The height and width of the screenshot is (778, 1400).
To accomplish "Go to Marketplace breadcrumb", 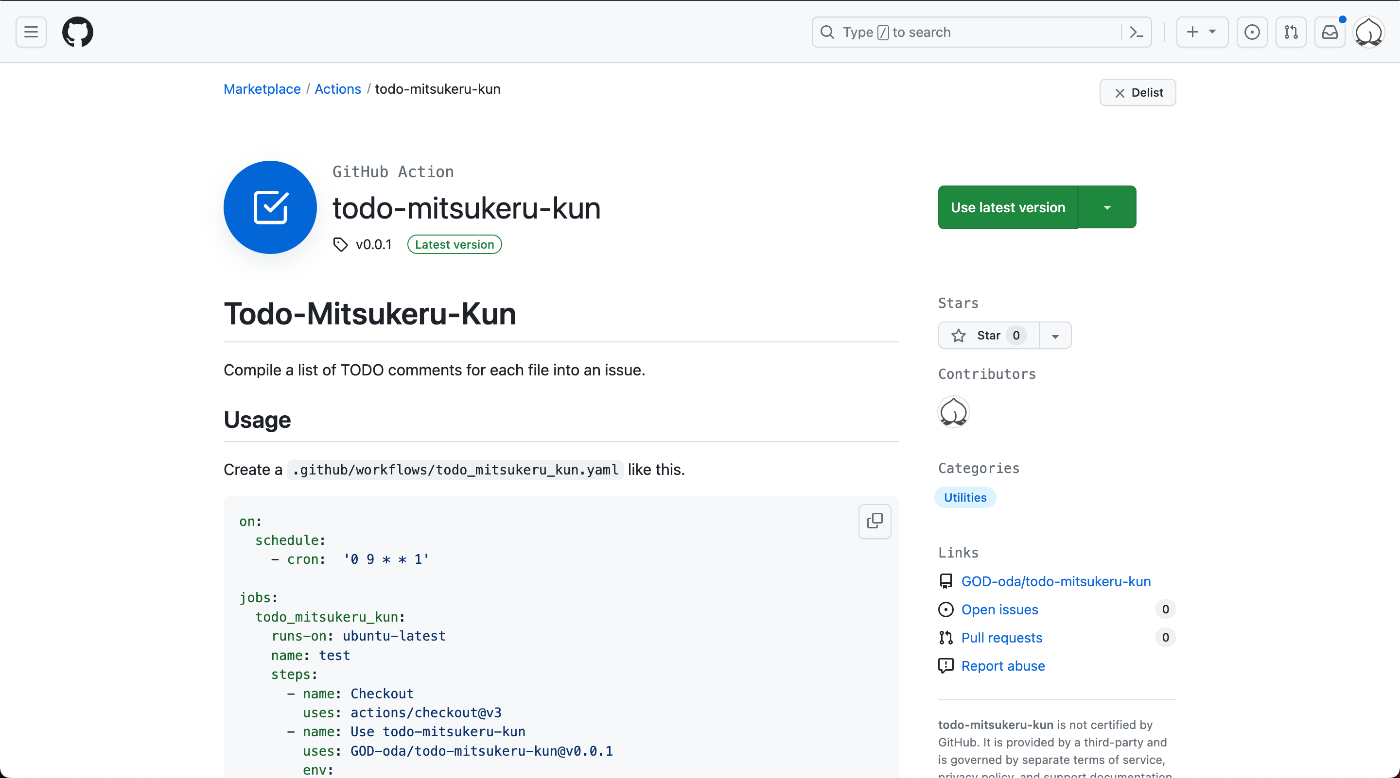I will point(262,89).
